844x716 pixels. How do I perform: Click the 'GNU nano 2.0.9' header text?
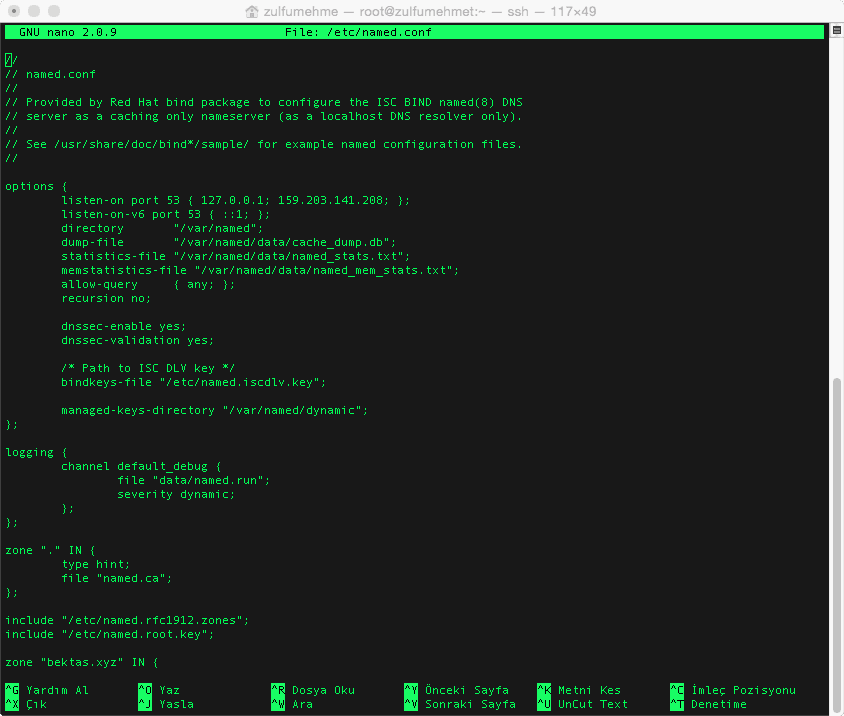click(x=68, y=32)
